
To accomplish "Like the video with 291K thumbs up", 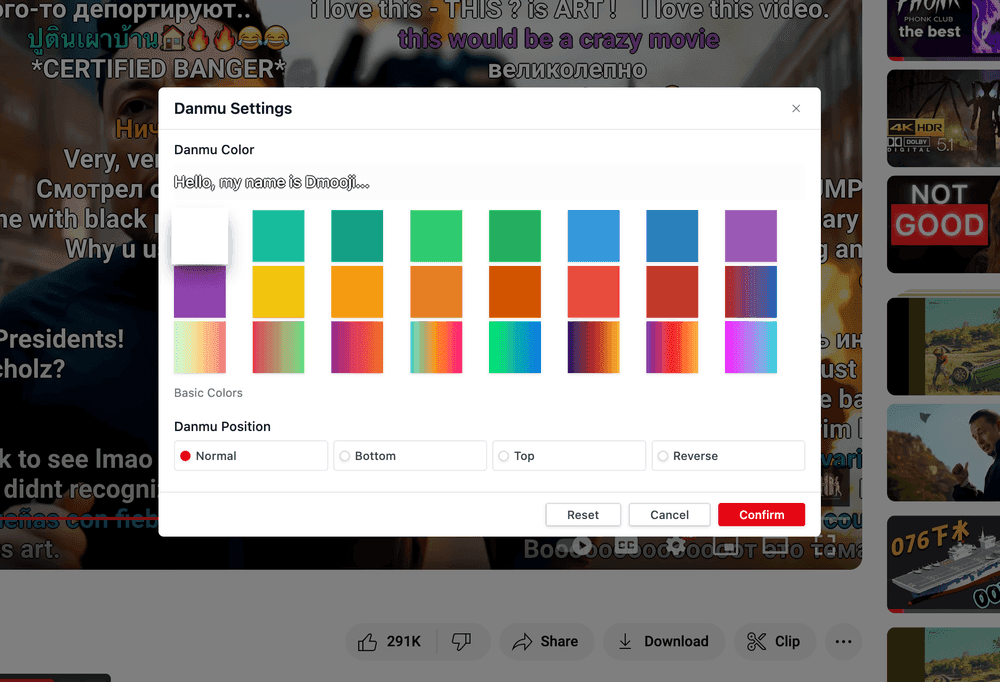I will pos(390,642).
